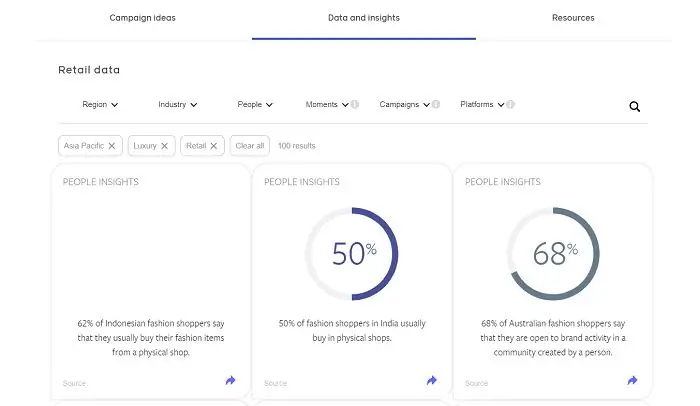Click the 50% circular progress chart
The height and width of the screenshot is (406, 700).
[352, 254]
